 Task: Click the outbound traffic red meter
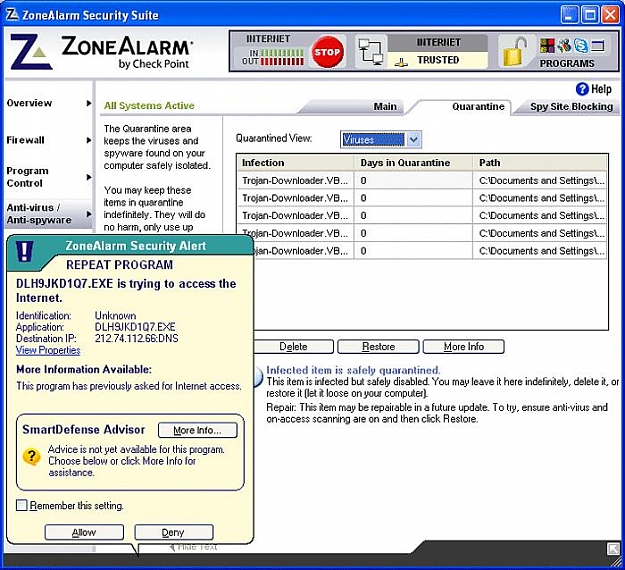click(282, 61)
